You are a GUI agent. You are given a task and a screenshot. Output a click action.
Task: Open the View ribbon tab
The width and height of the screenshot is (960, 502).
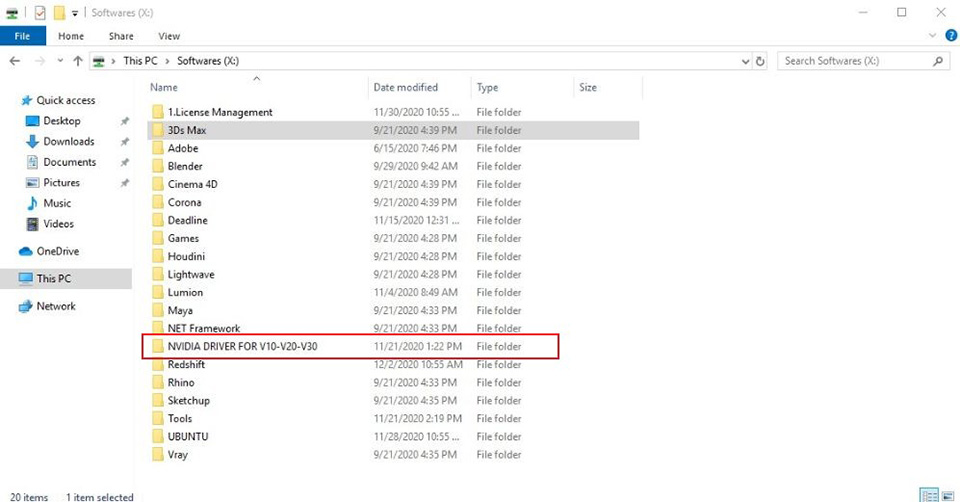(169, 36)
